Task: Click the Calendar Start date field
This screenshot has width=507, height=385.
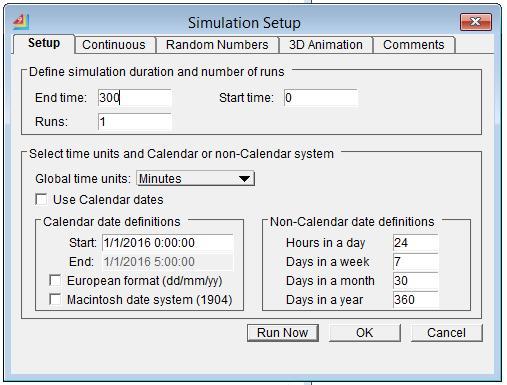Action: coord(168,243)
